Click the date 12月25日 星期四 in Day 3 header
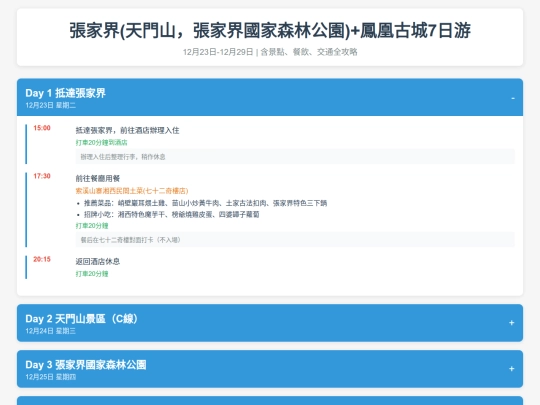The height and width of the screenshot is (405, 540). click(51, 377)
